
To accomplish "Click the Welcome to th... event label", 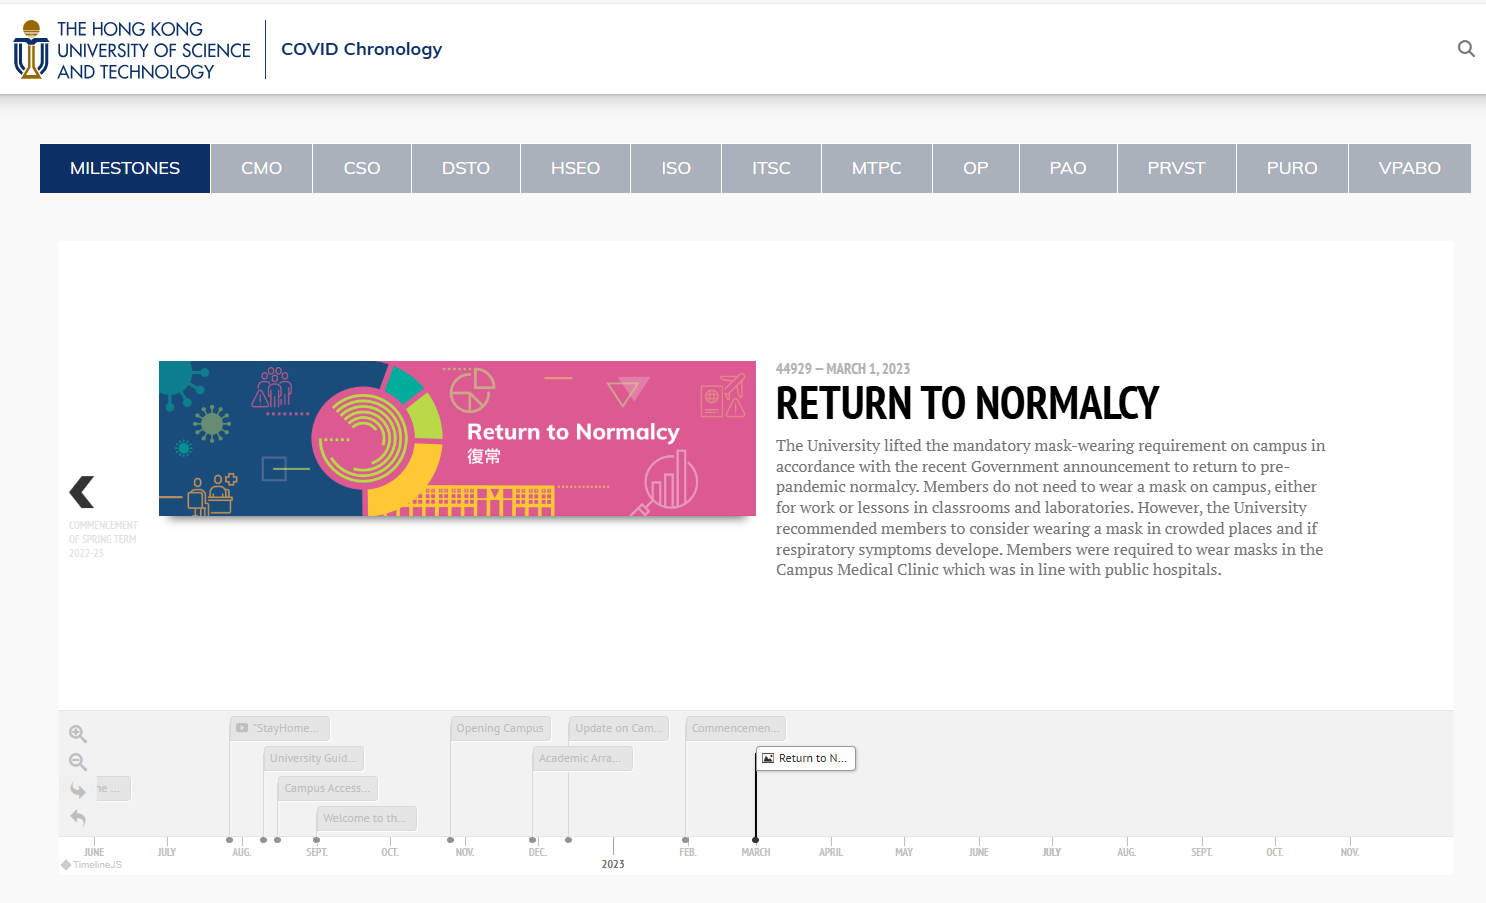I will point(366,818).
